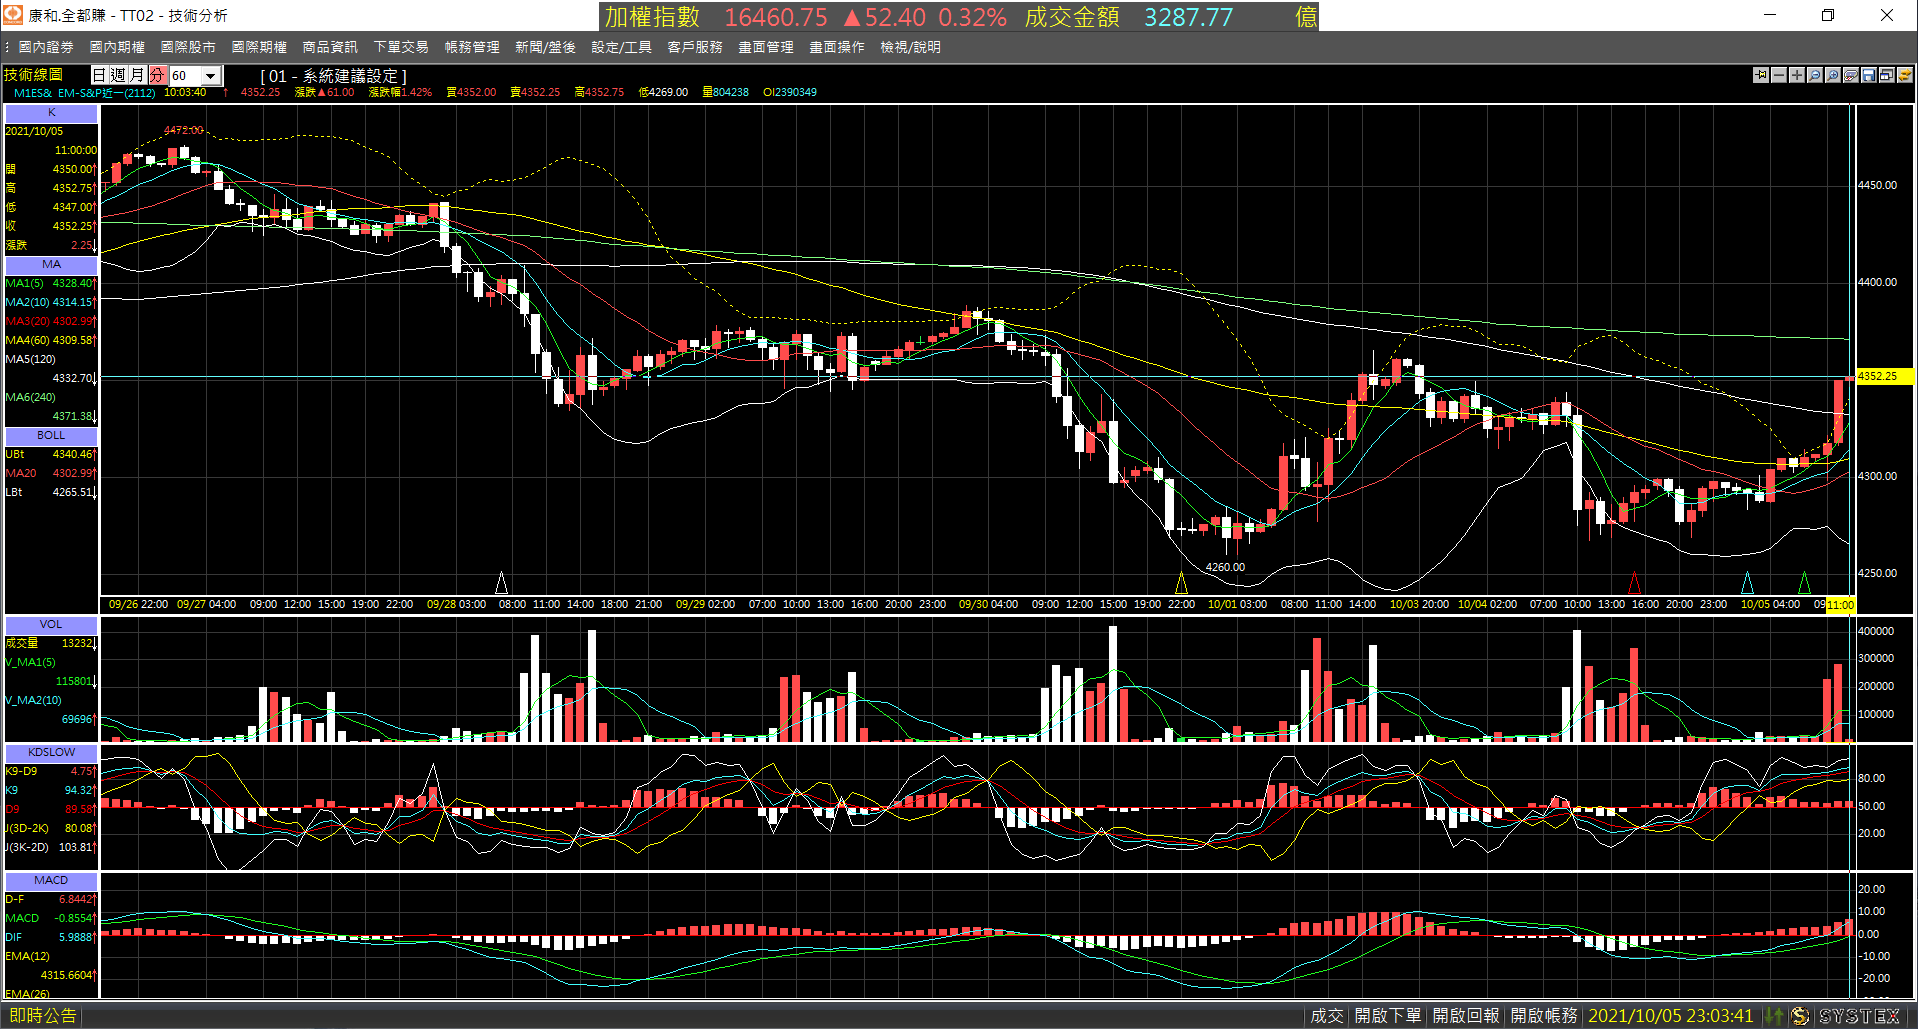
Task: Open the minute interval dropdown arrow
Action: (211, 76)
